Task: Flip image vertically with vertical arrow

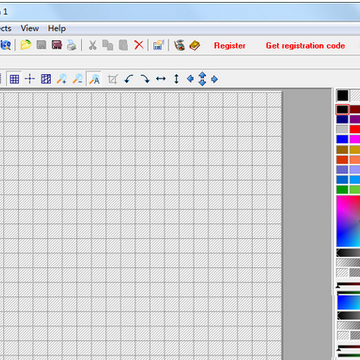Action: coord(176,79)
